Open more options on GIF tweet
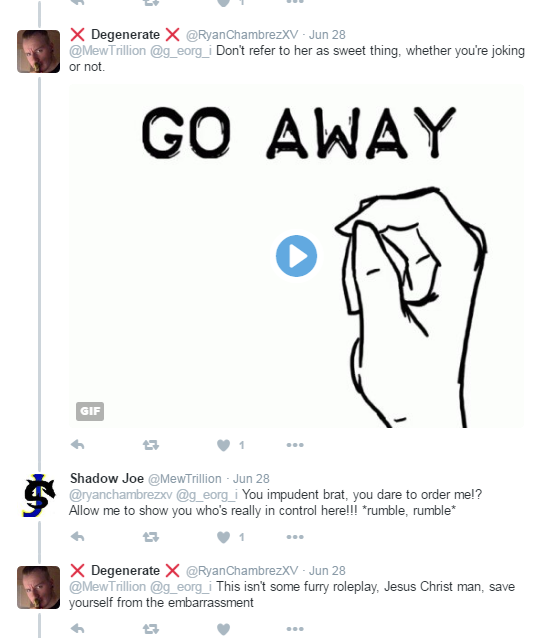Image resolution: width=549 pixels, height=638 pixels. pos(295,445)
